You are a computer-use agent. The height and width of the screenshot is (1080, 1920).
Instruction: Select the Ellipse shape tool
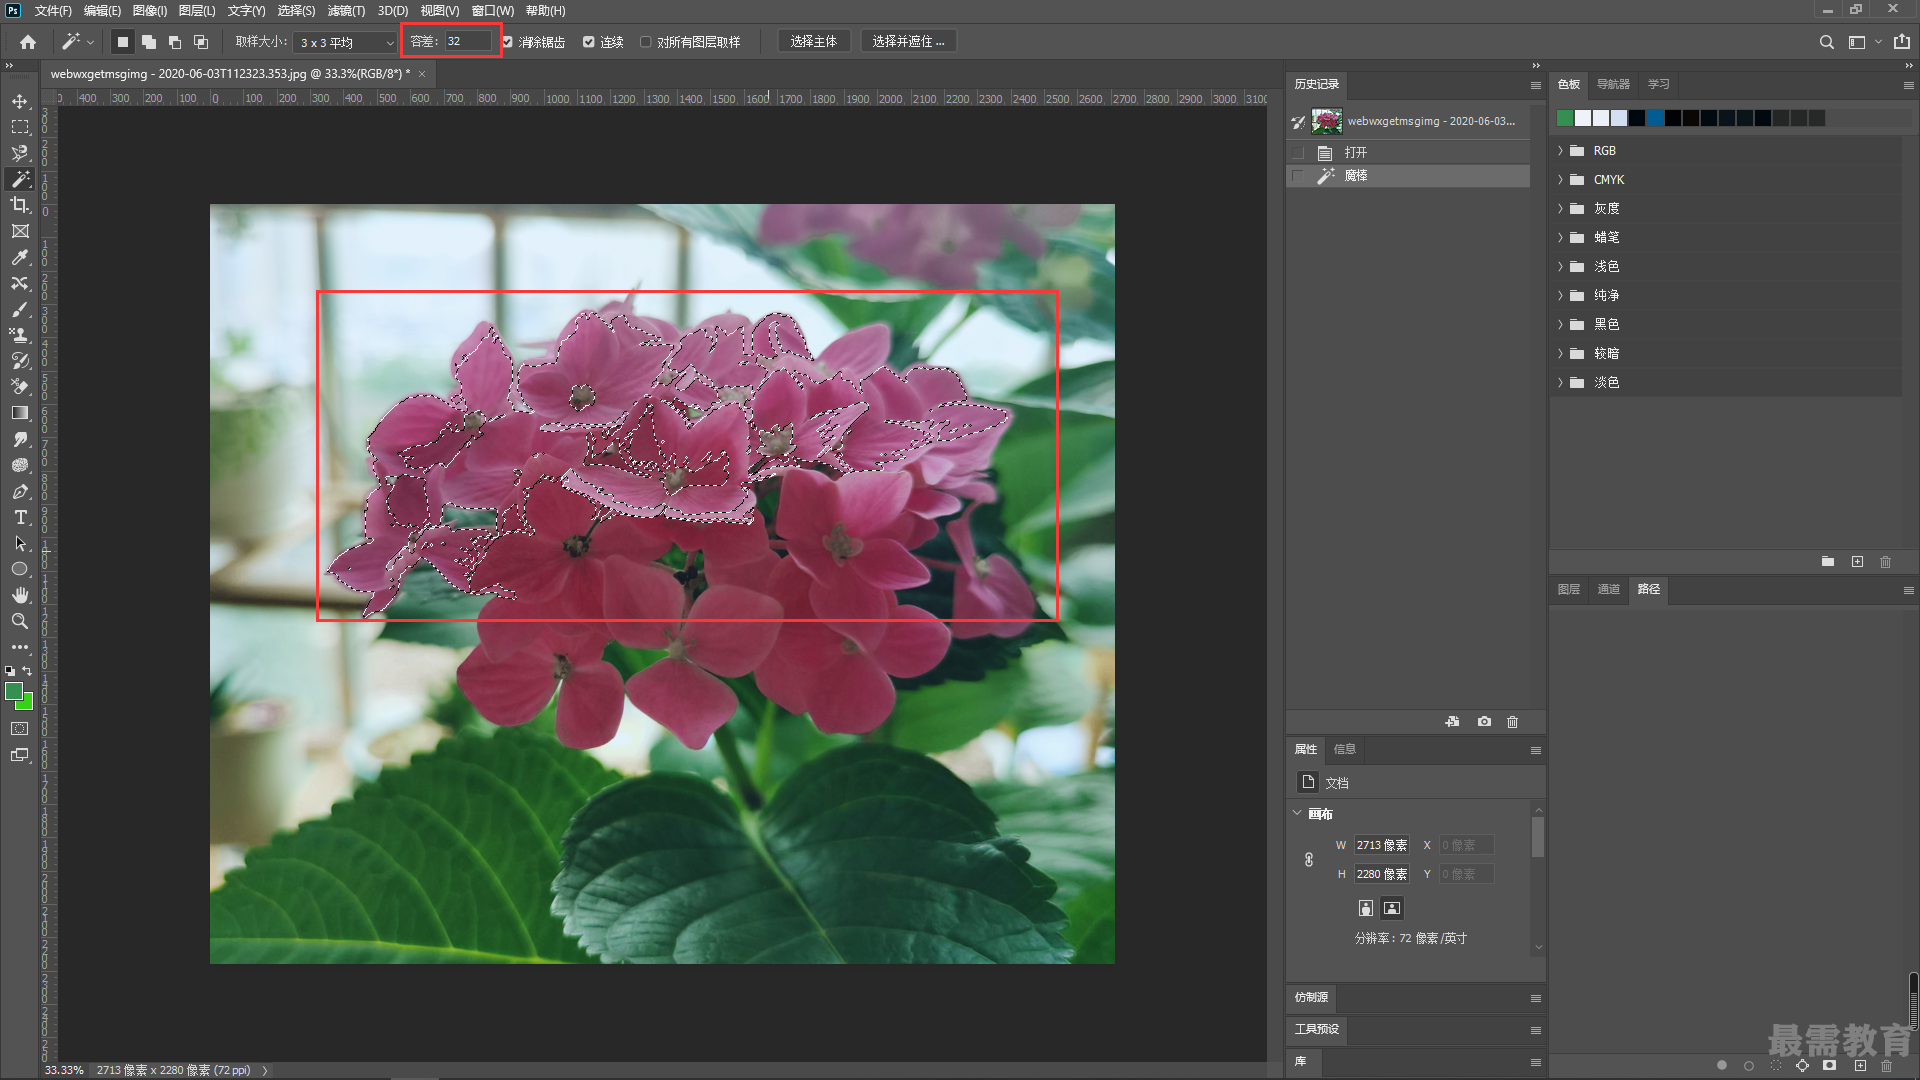tap(20, 569)
